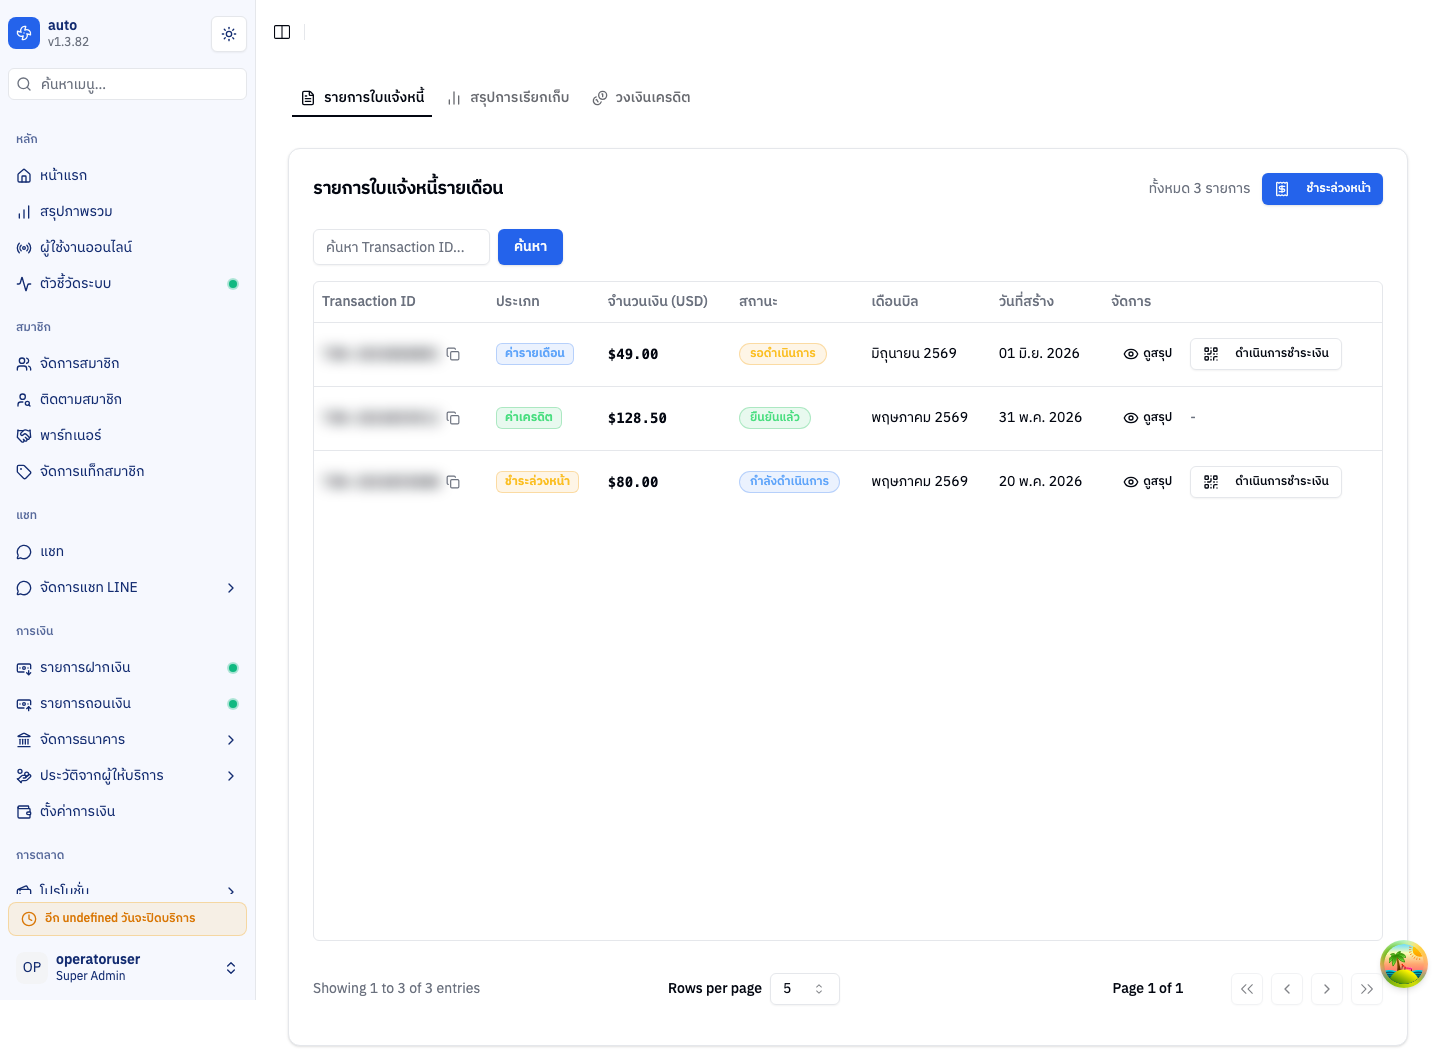The image size is (1440, 1062).
Task: Click the วันที่สร้าง column header
Action: (1026, 302)
